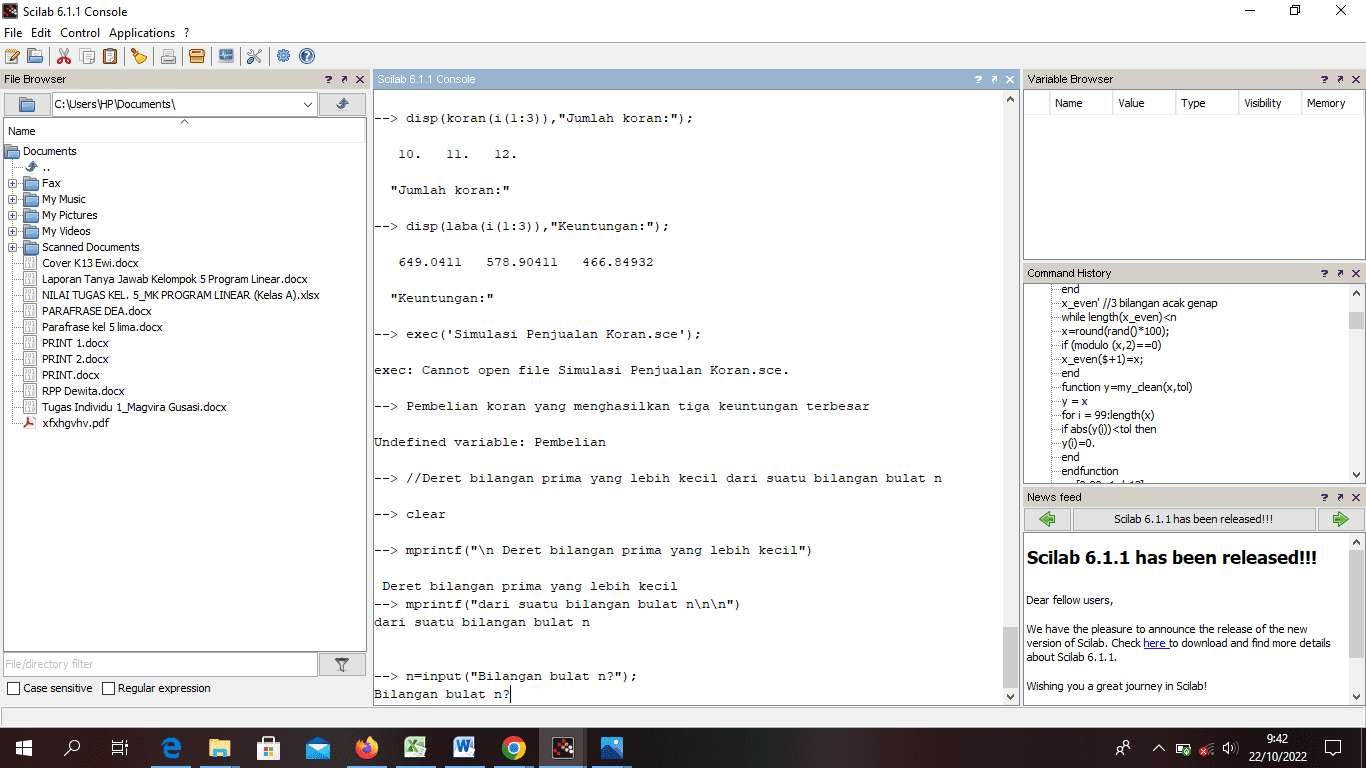Click the file/directory filter input field
Screen dimensions: 1366x768
tap(160, 664)
